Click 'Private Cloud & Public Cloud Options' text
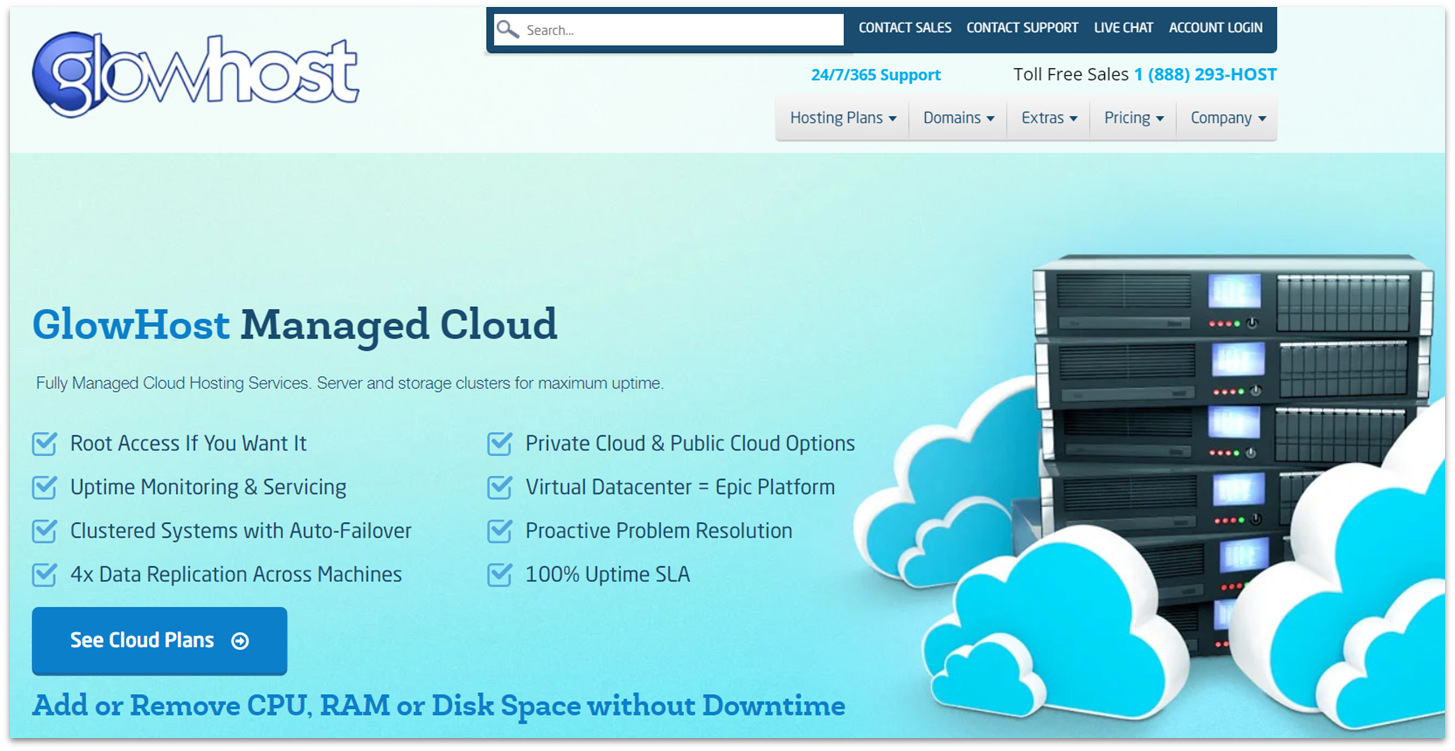 coord(690,443)
